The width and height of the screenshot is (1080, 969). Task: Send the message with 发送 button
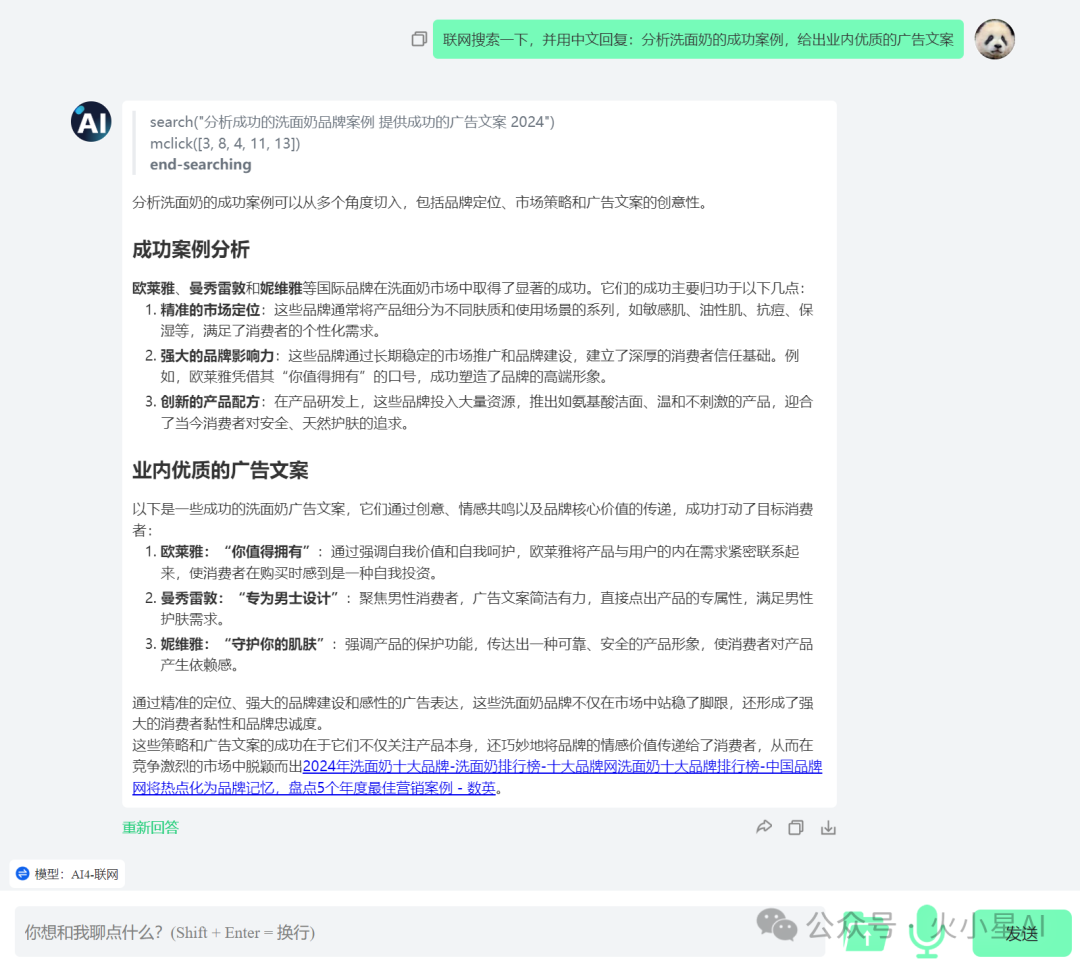1021,933
